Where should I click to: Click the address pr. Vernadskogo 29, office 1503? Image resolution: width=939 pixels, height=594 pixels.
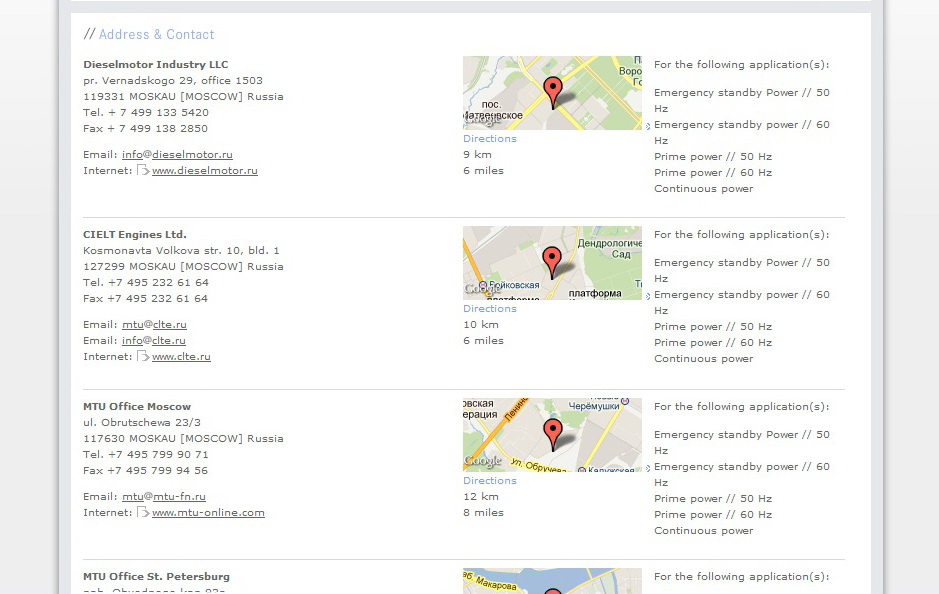pyautogui.click(x=173, y=80)
